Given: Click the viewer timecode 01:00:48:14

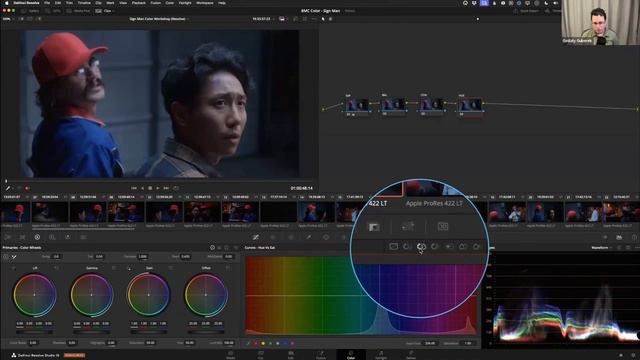Looking at the screenshot, I should tap(302, 188).
